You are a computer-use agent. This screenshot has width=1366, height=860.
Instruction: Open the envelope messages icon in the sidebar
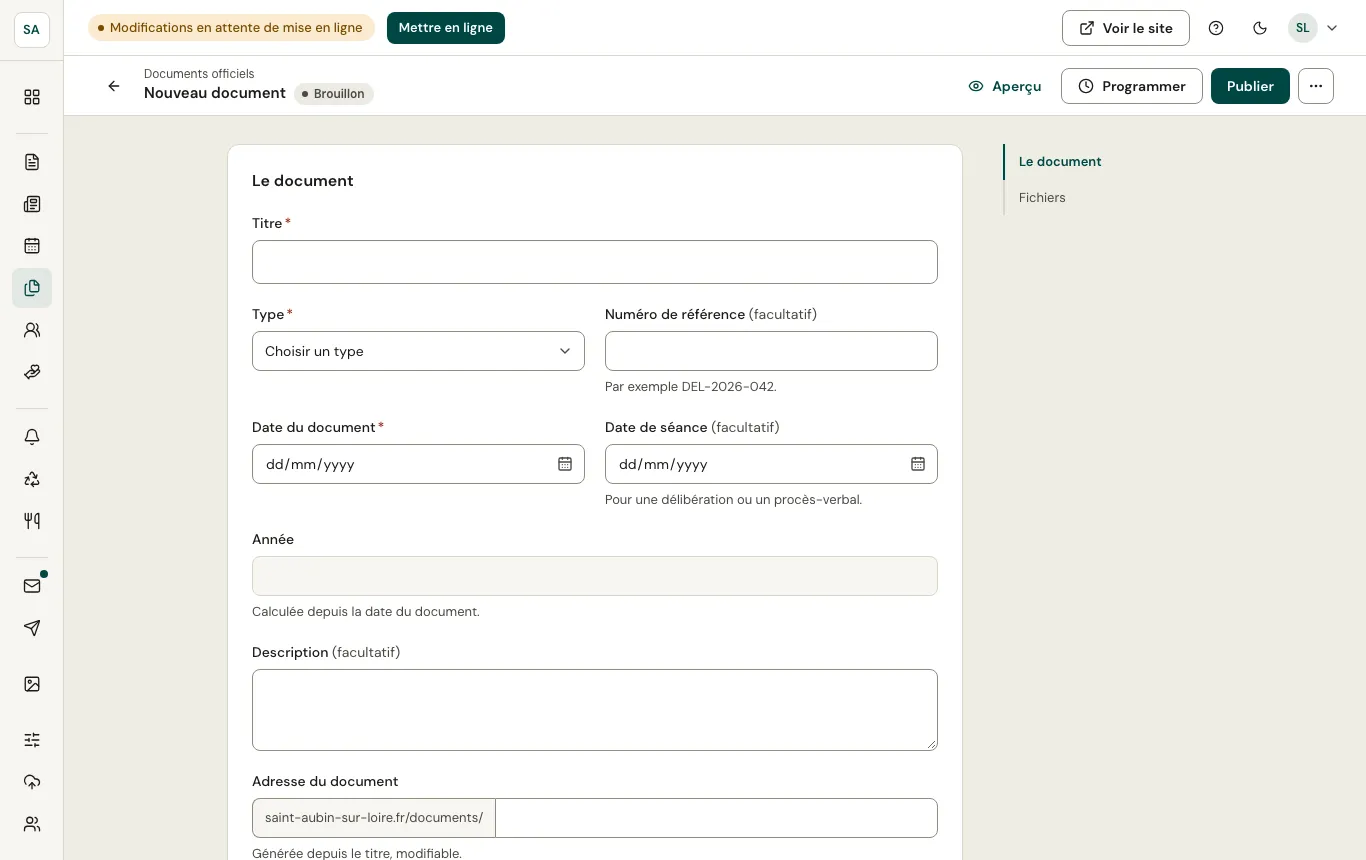32,586
